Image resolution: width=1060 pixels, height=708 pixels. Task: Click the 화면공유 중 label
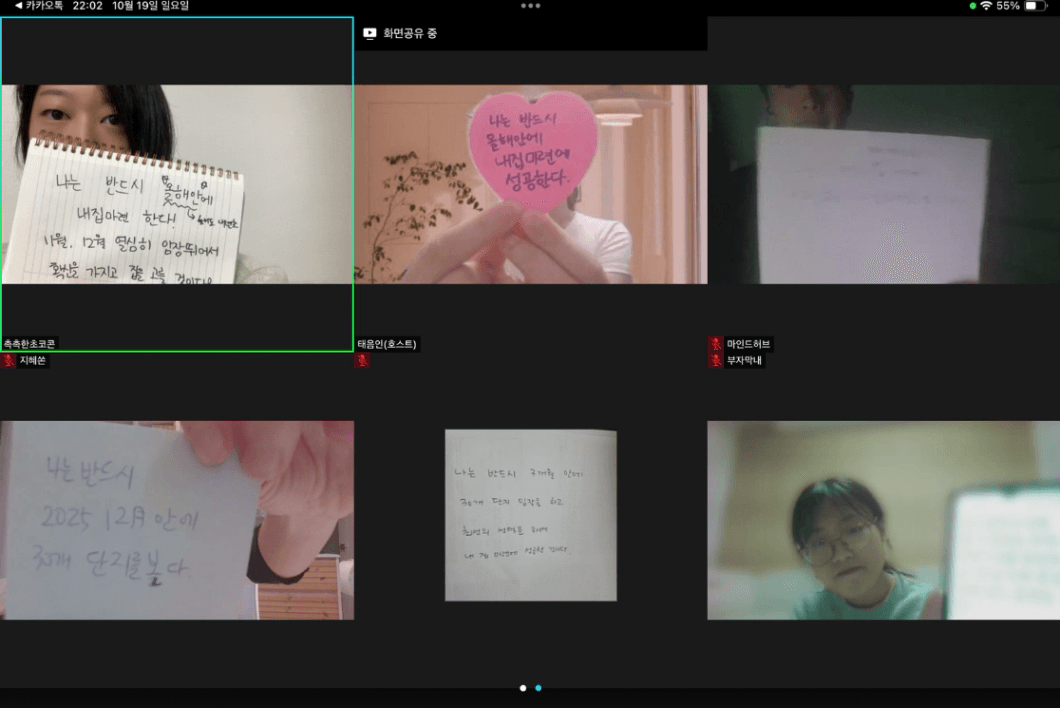tap(410, 33)
